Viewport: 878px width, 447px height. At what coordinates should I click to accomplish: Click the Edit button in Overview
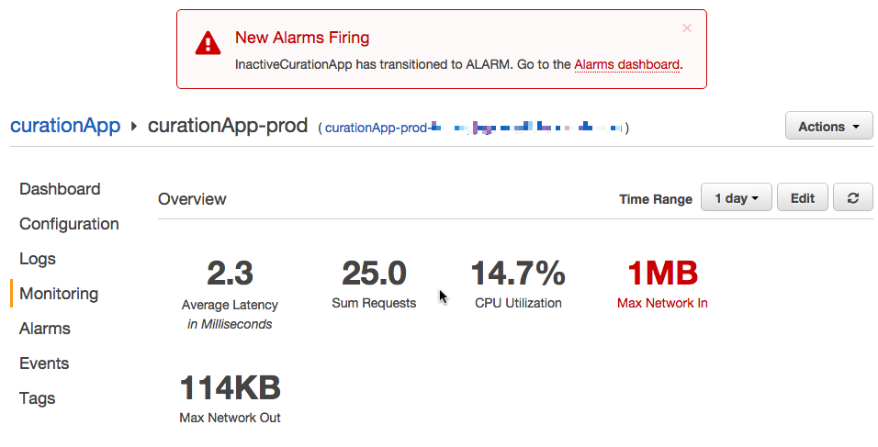tap(802, 198)
